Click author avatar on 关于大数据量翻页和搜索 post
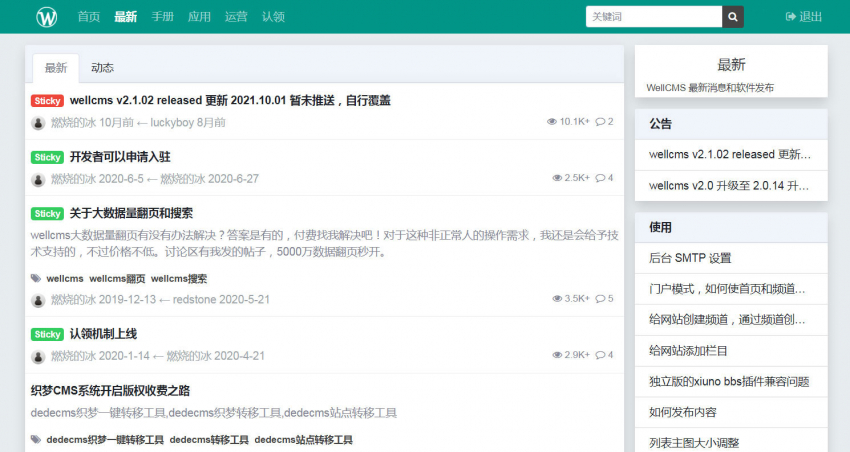The height and width of the screenshot is (452, 850). click(x=38, y=300)
